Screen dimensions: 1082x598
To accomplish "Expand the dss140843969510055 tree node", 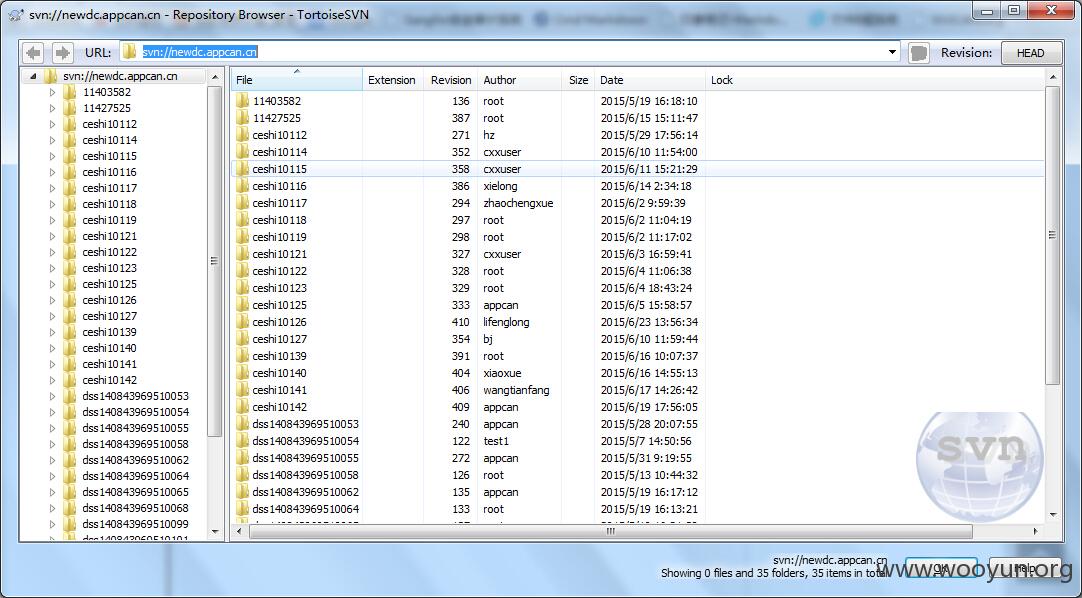I will pyautogui.click(x=52, y=428).
